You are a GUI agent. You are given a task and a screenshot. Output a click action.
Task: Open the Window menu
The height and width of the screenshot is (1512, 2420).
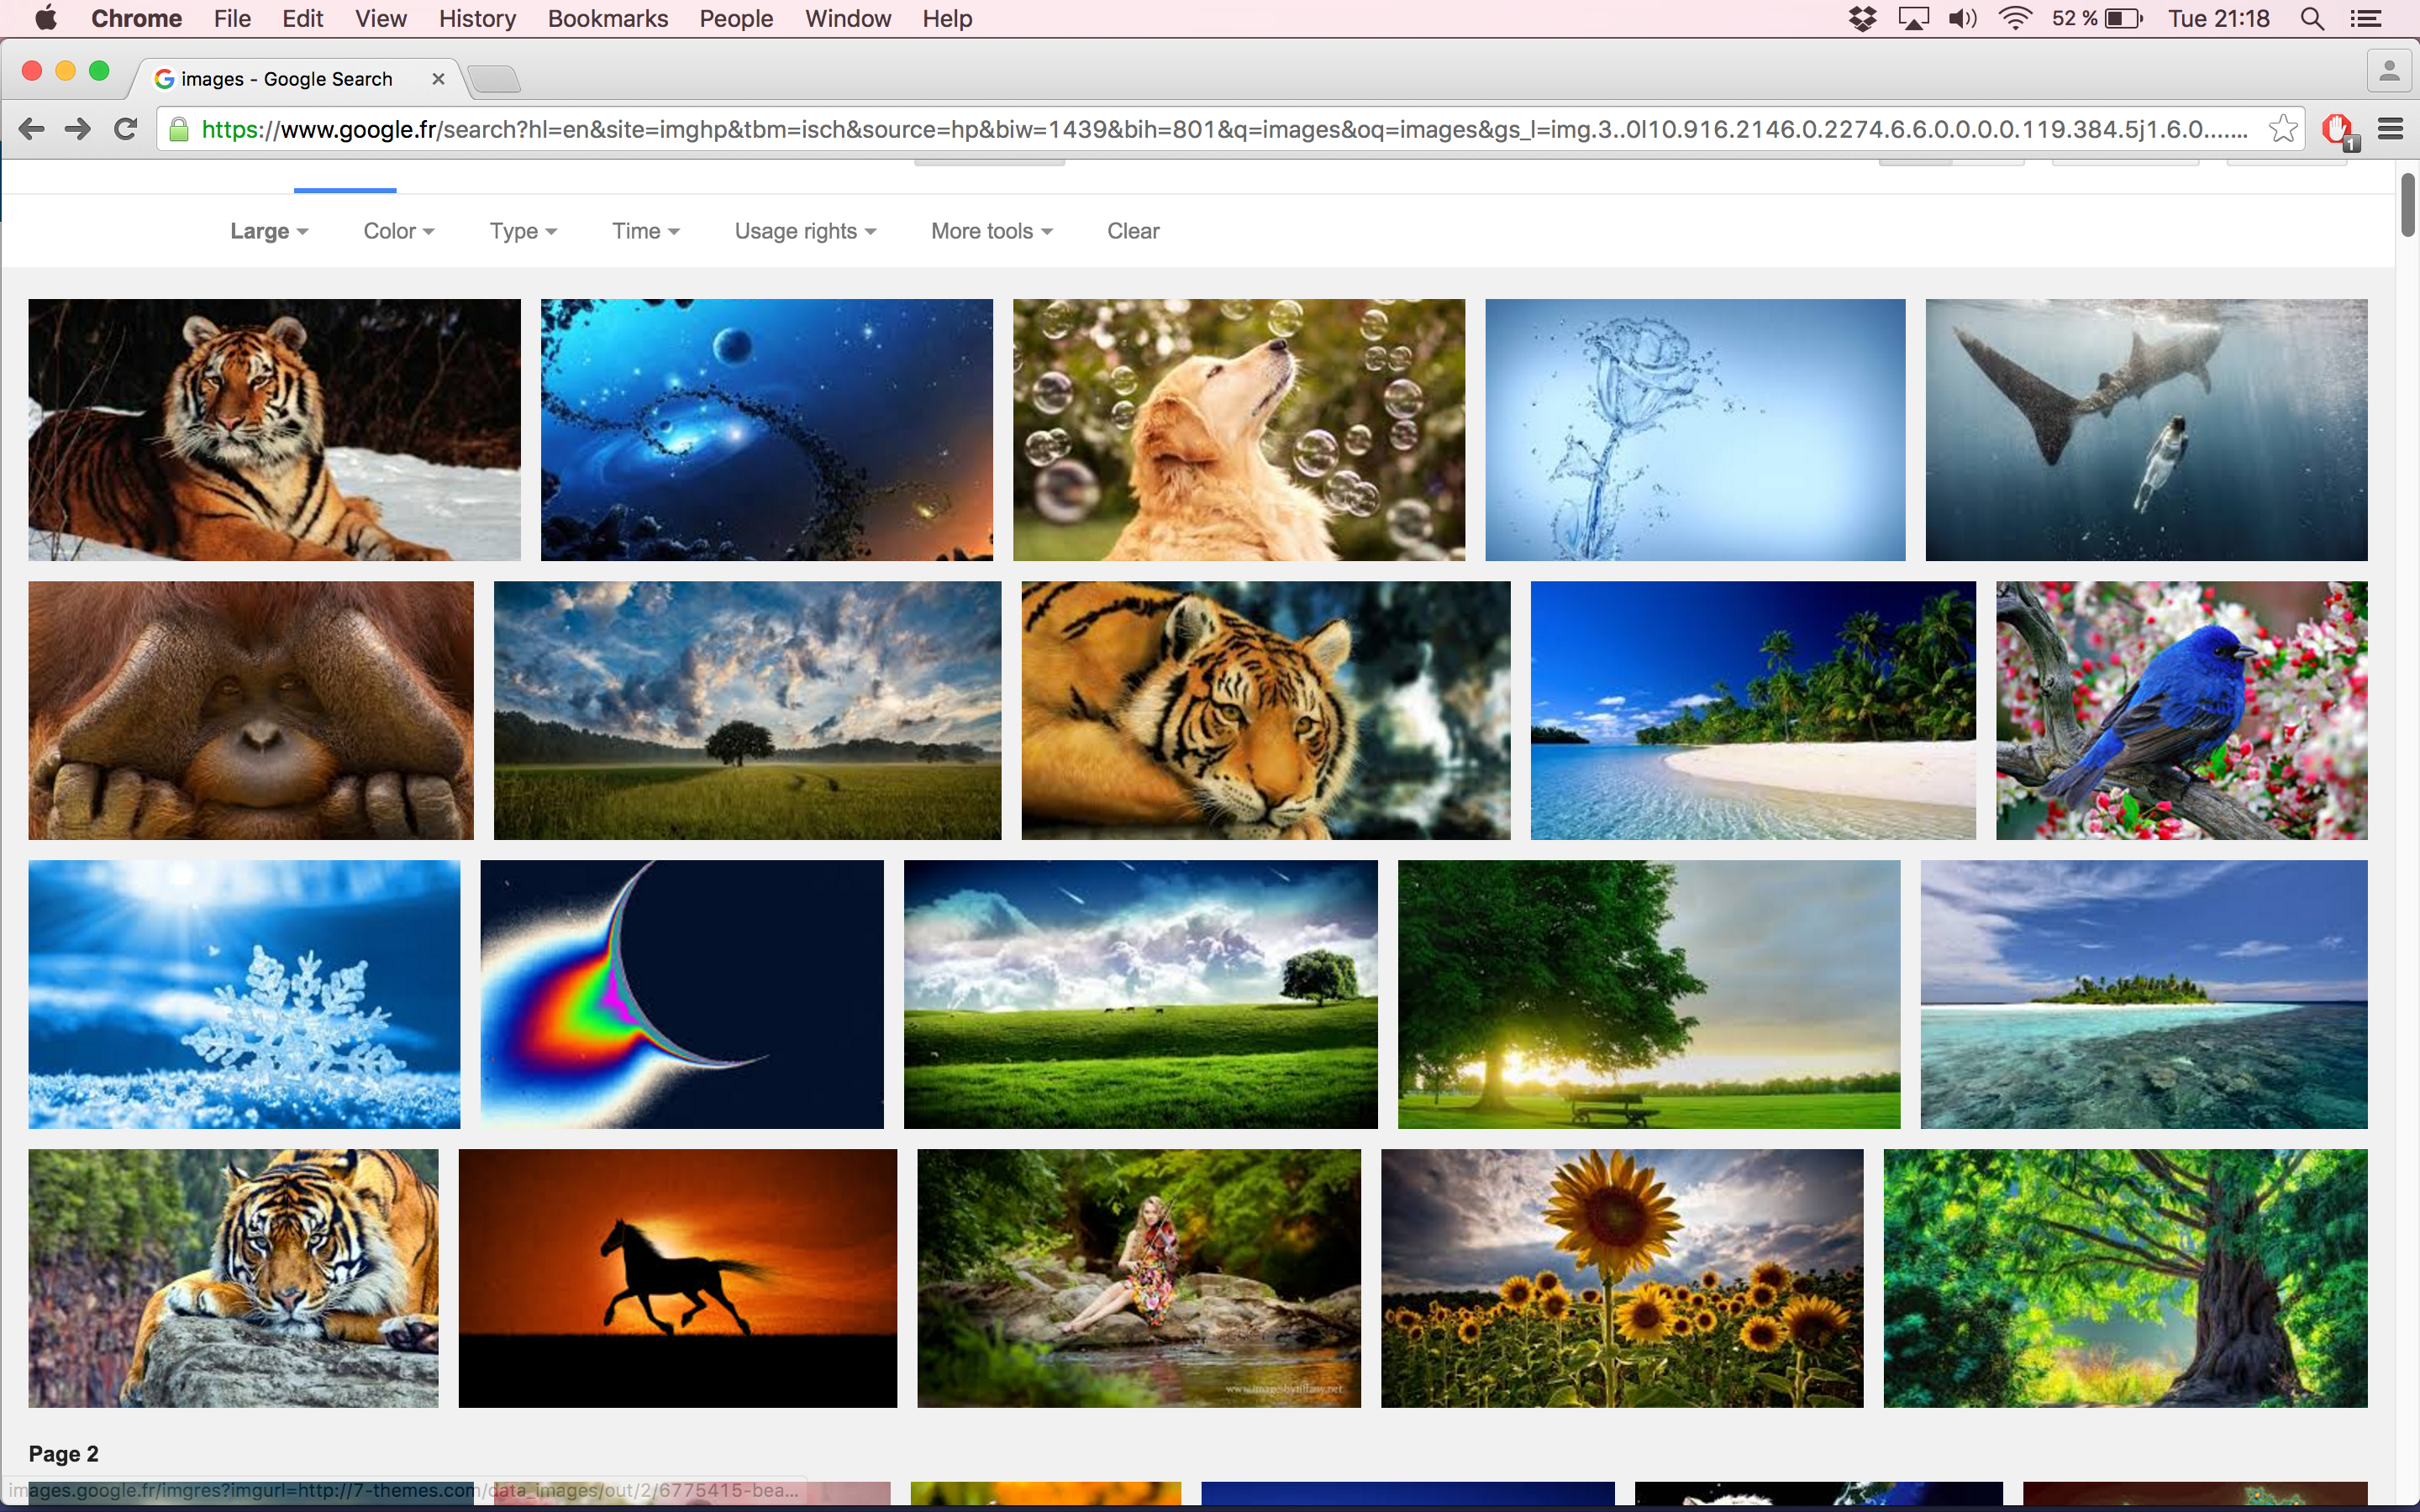pyautogui.click(x=848, y=19)
